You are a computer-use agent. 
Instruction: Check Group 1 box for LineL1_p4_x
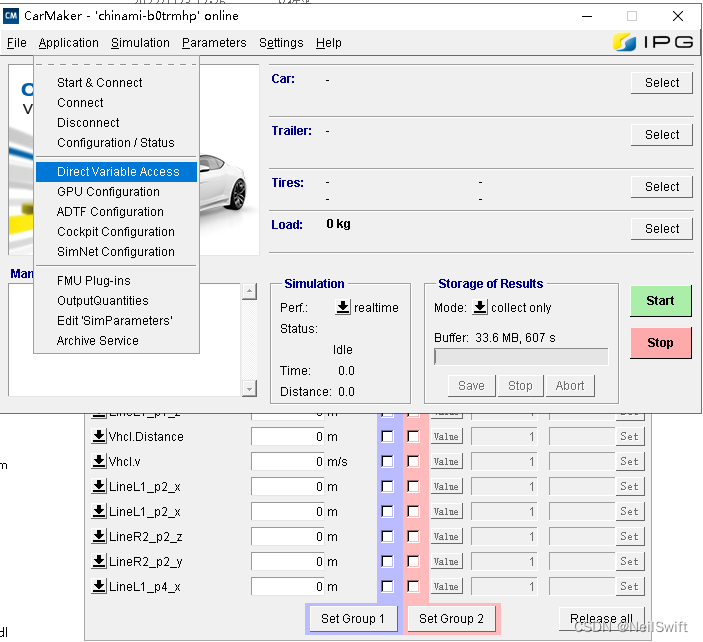pyautogui.click(x=387, y=586)
